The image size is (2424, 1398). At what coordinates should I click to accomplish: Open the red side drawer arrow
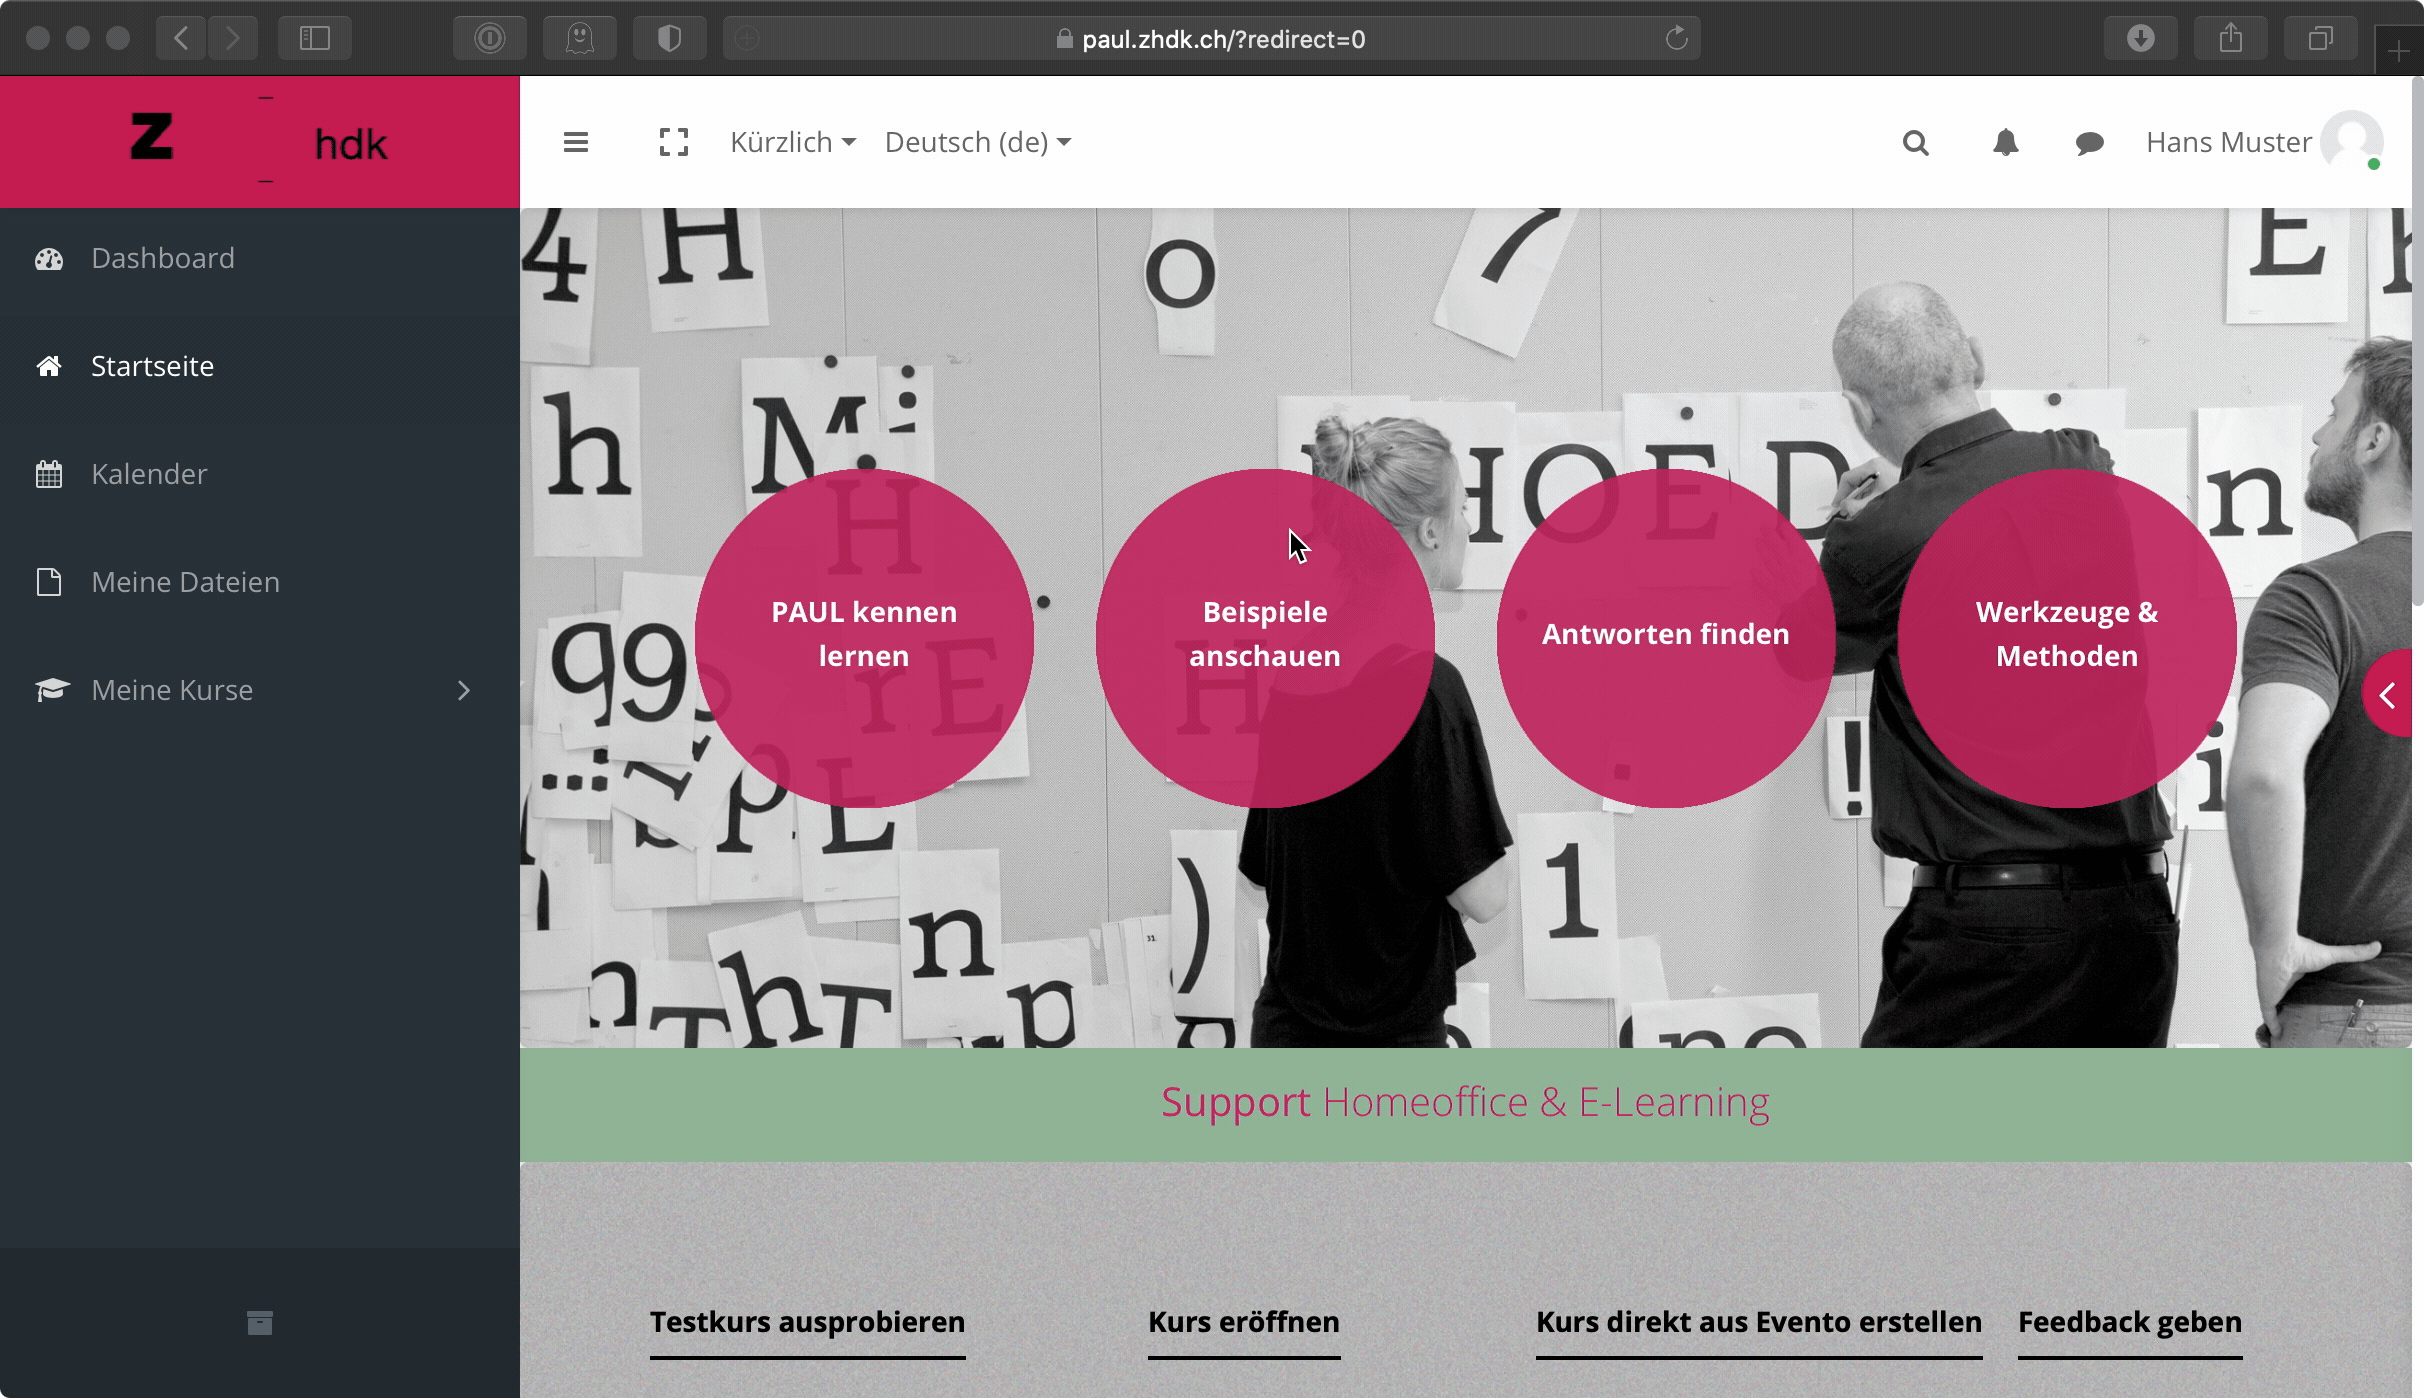click(x=2388, y=694)
